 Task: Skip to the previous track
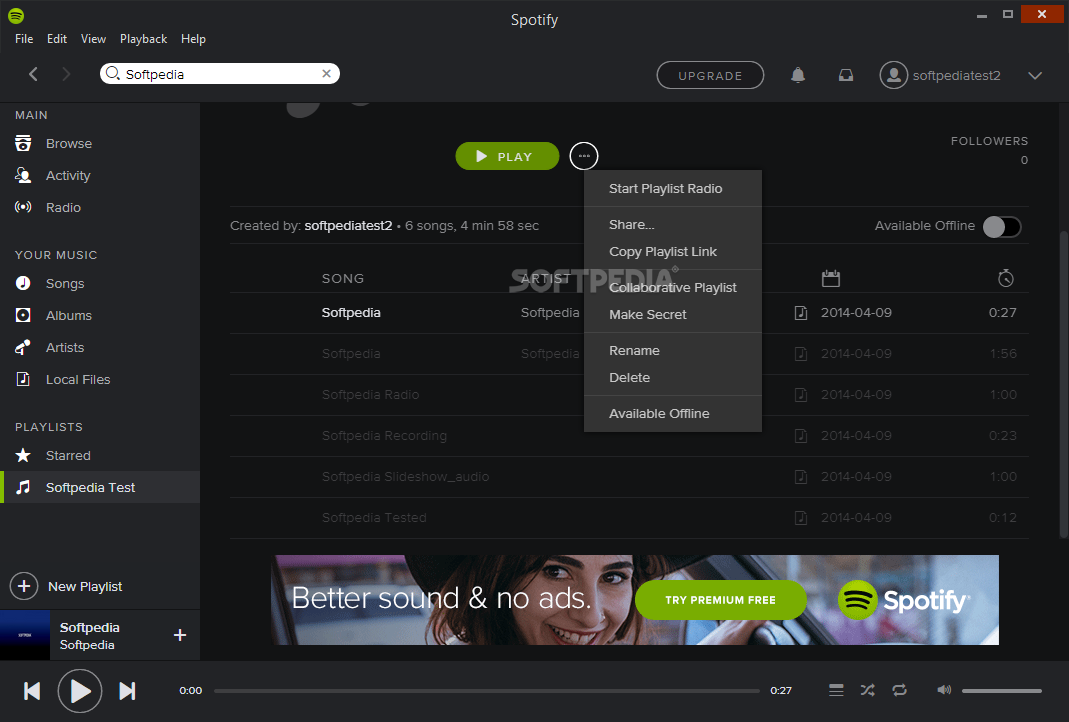tap(32, 691)
